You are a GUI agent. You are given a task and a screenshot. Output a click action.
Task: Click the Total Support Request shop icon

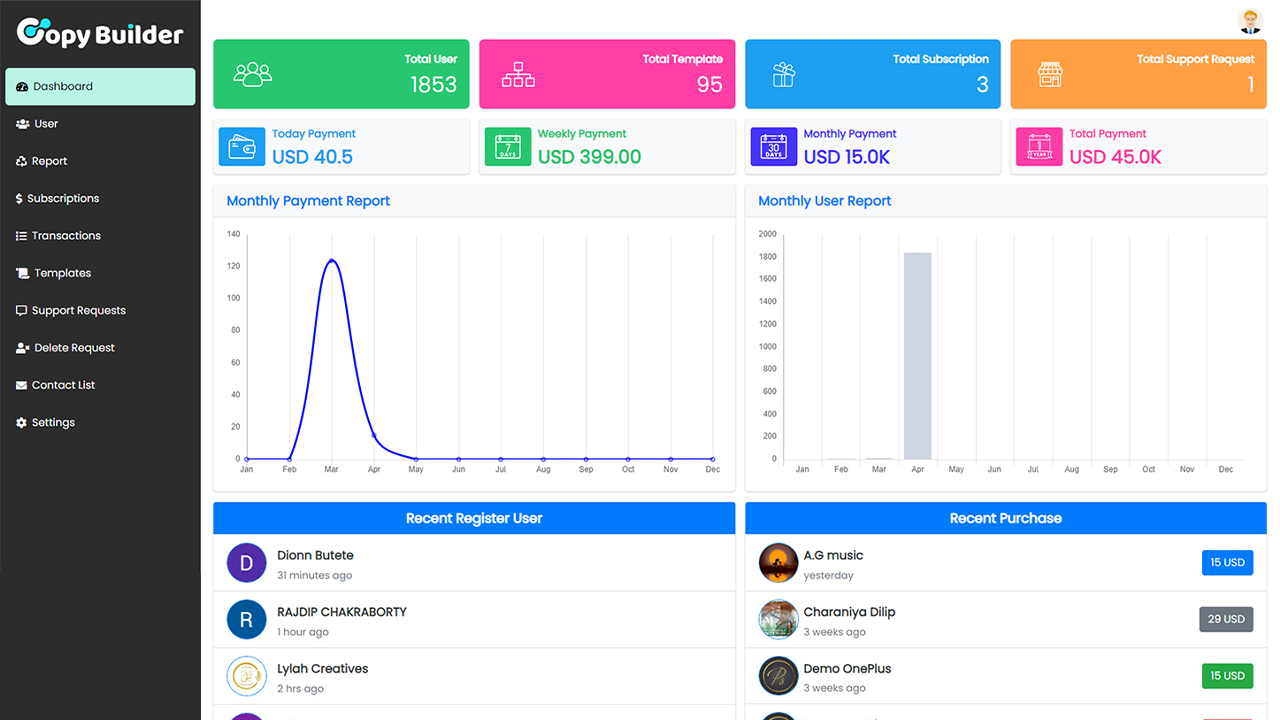1049,74
